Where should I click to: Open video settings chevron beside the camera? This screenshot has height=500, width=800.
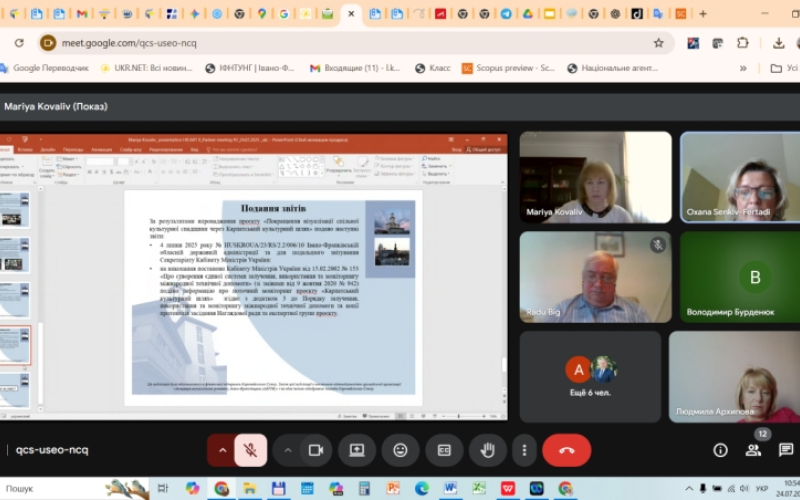coord(287,450)
